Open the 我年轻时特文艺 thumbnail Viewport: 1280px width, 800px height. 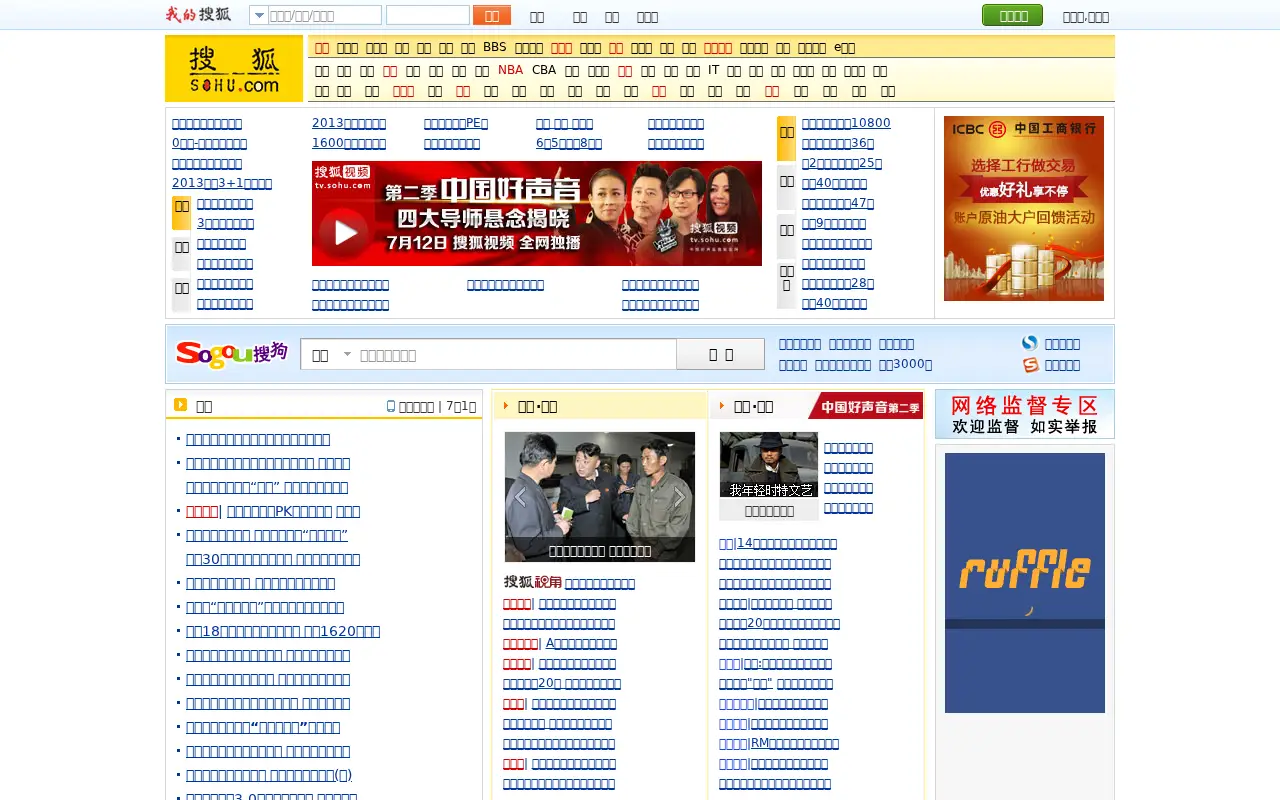click(x=769, y=465)
